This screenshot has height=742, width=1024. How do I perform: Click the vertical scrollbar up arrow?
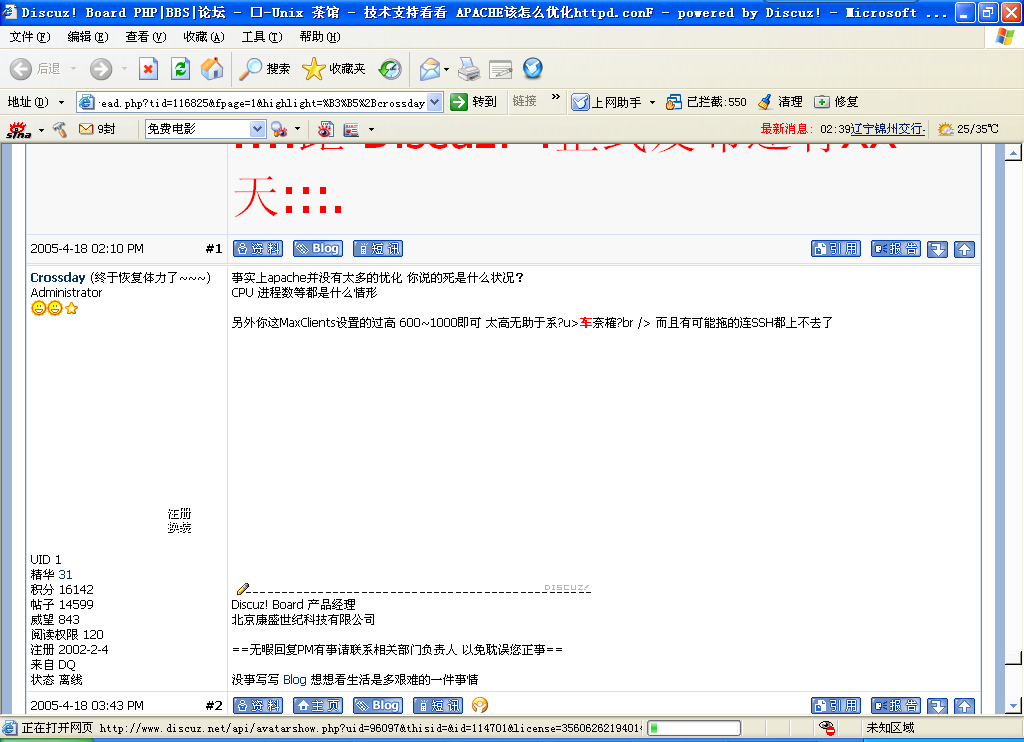[1013, 153]
